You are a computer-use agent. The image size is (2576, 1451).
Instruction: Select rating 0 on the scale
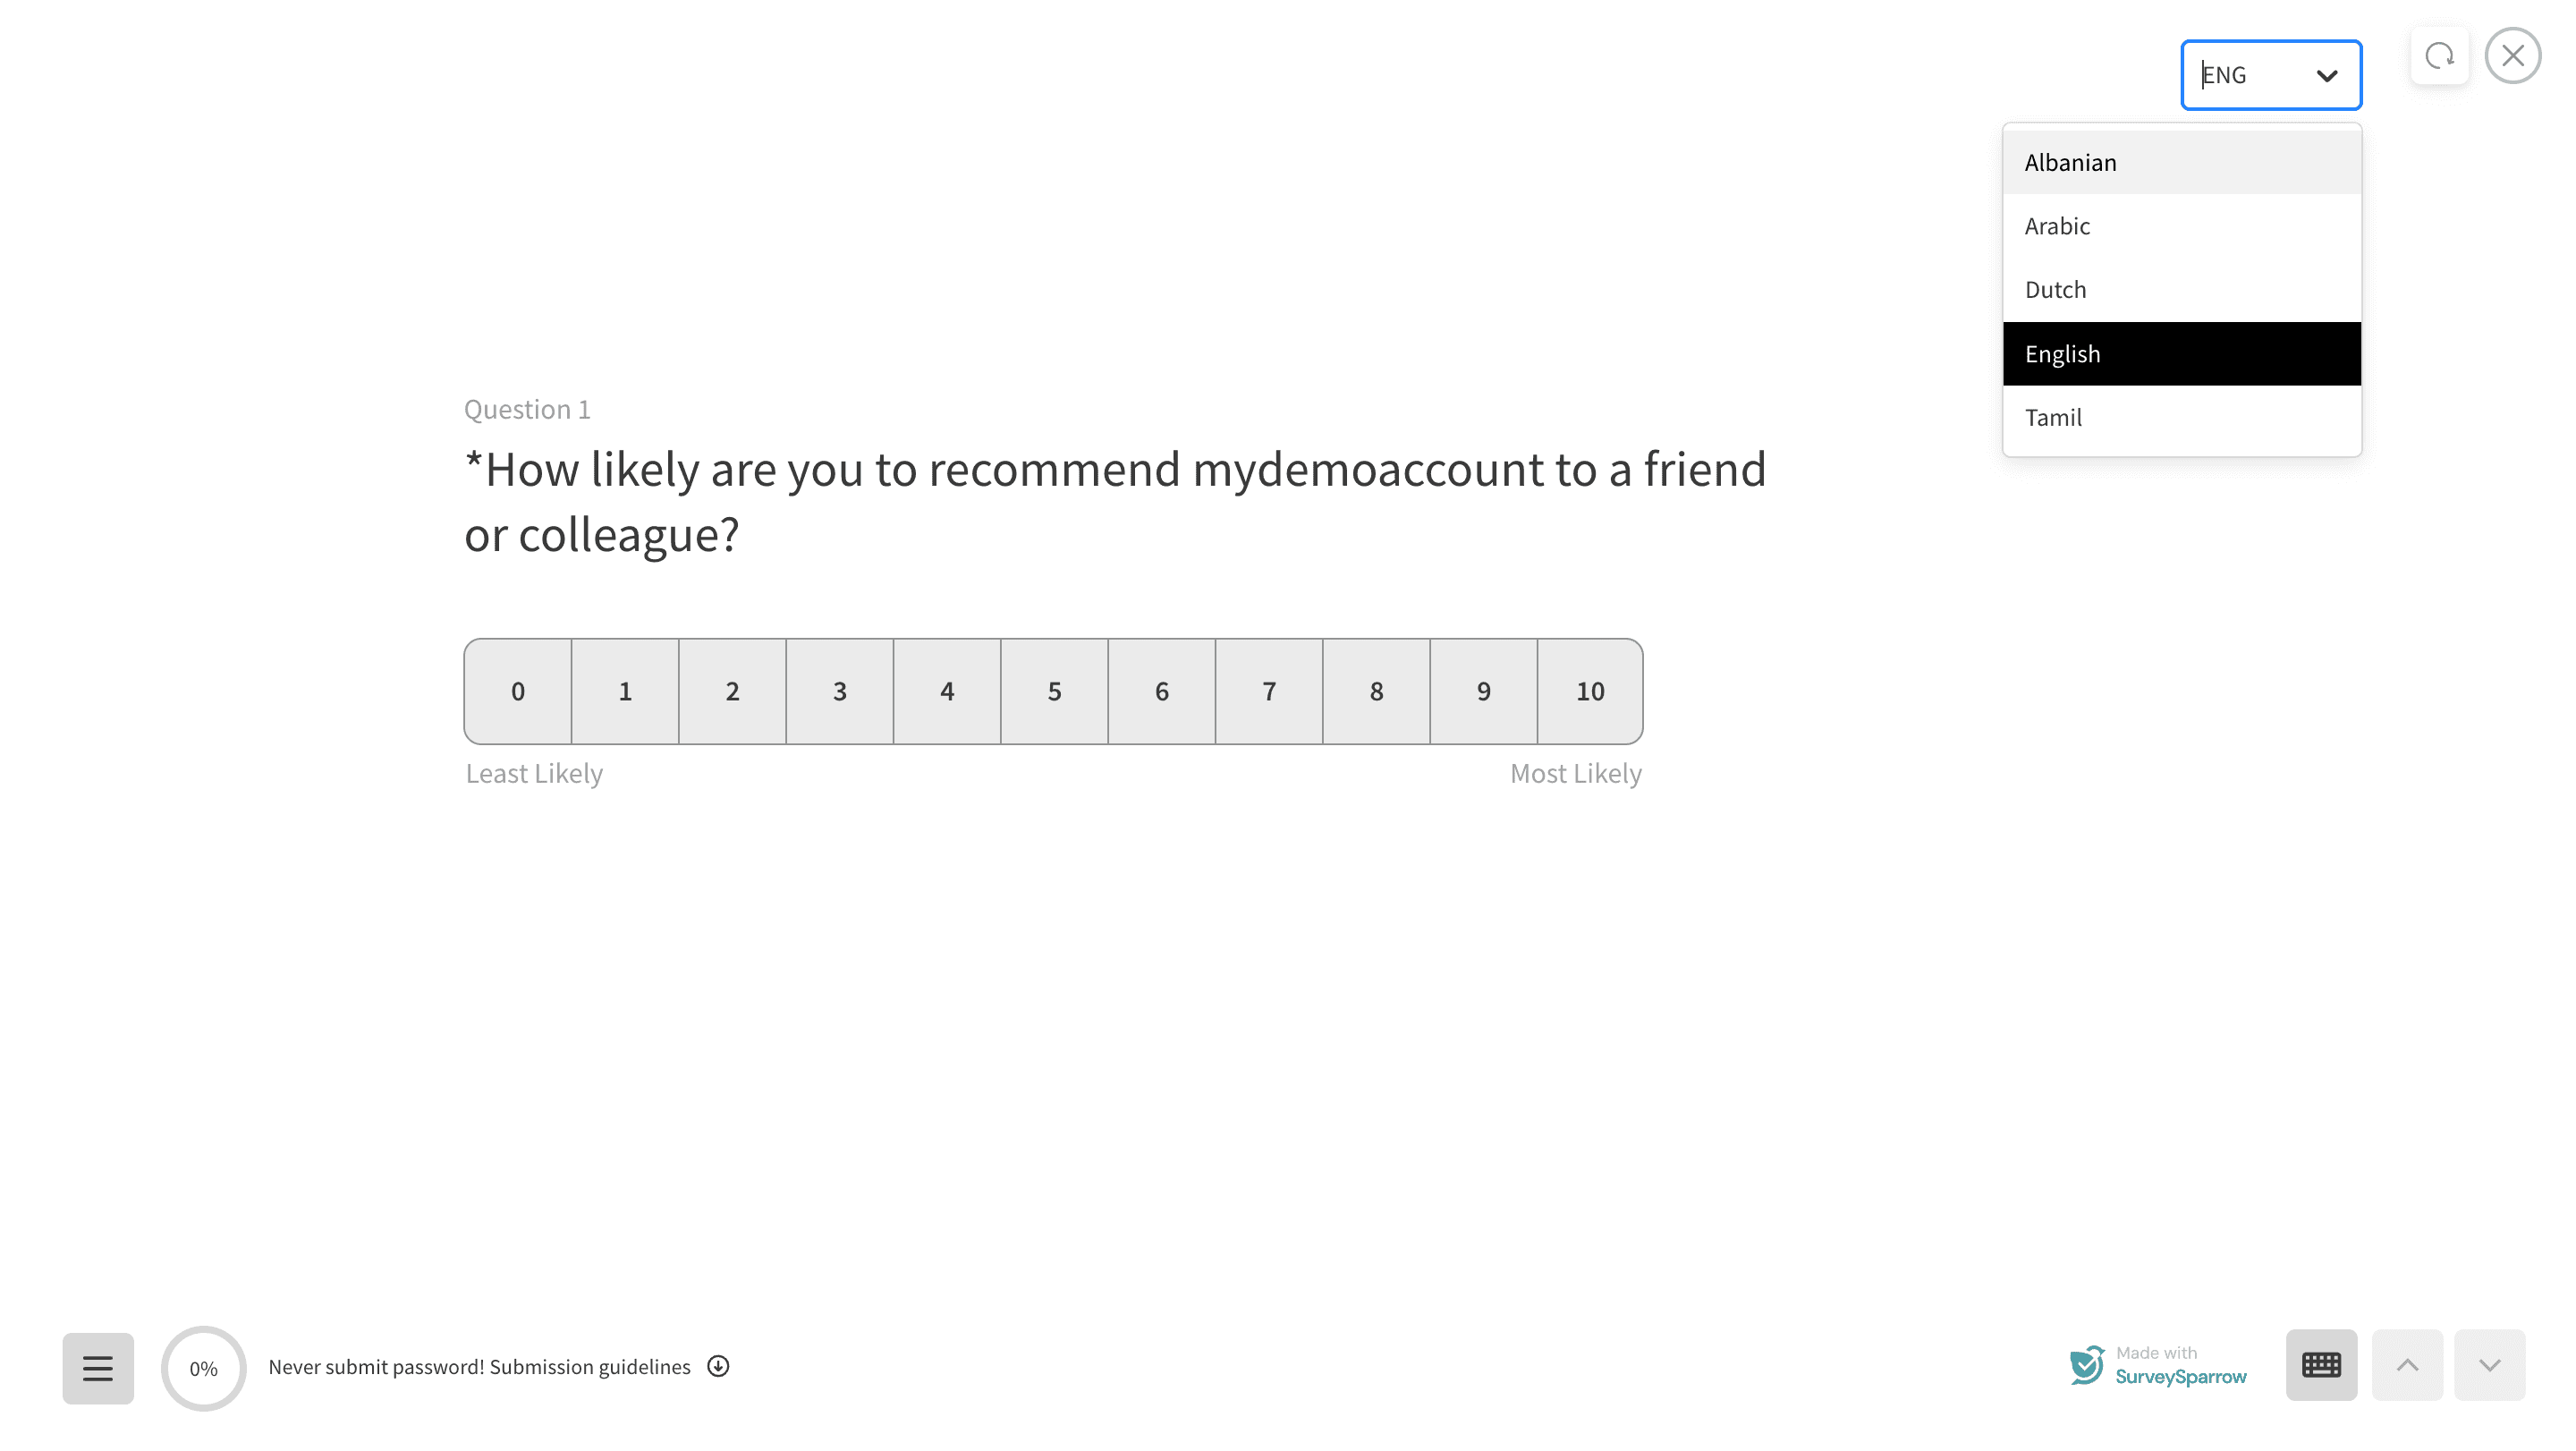click(518, 691)
